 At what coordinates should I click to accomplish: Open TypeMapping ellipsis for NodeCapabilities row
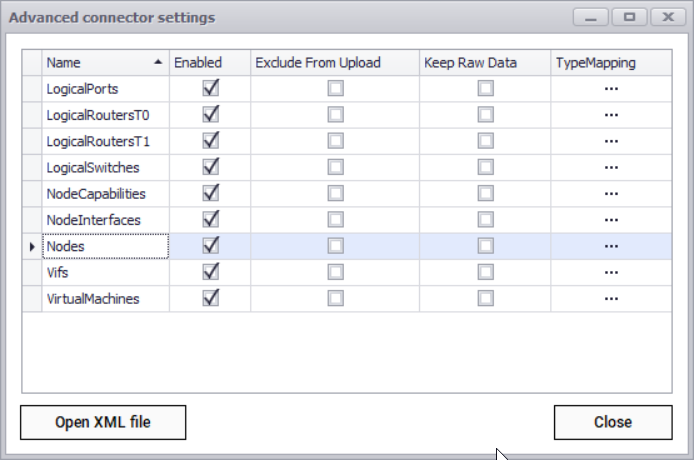point(611,193)
